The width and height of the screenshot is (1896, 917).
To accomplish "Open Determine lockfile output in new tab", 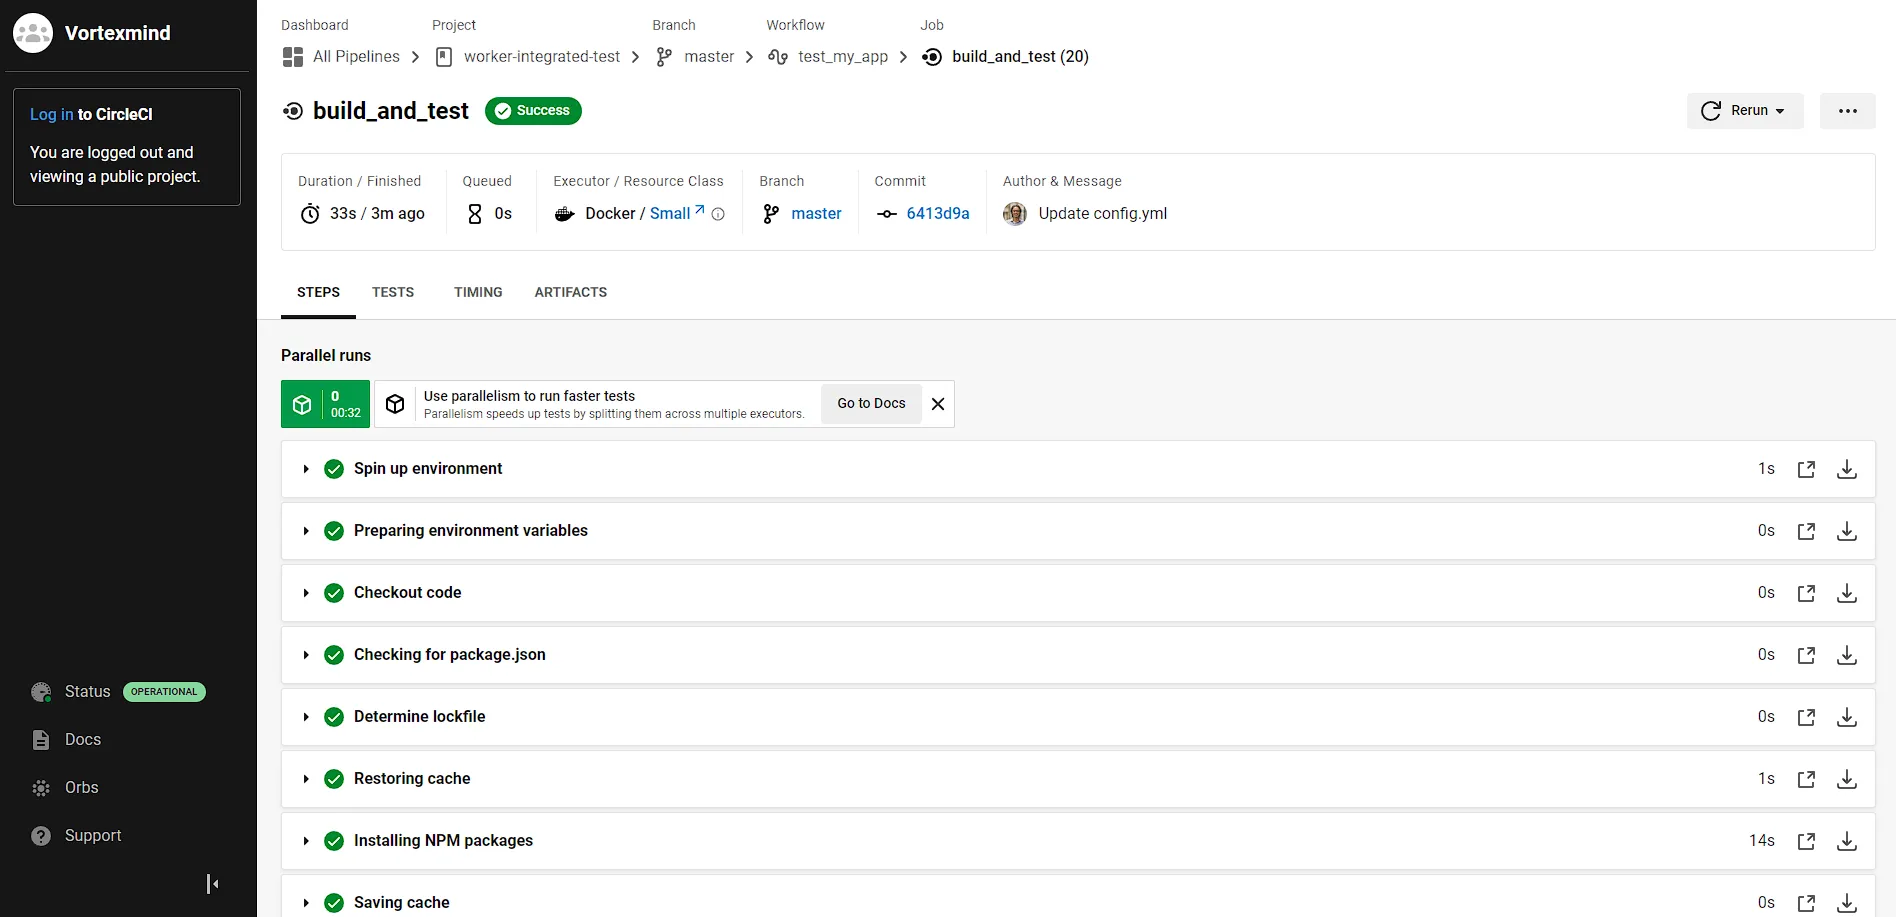I will (x=1806, y=717).
